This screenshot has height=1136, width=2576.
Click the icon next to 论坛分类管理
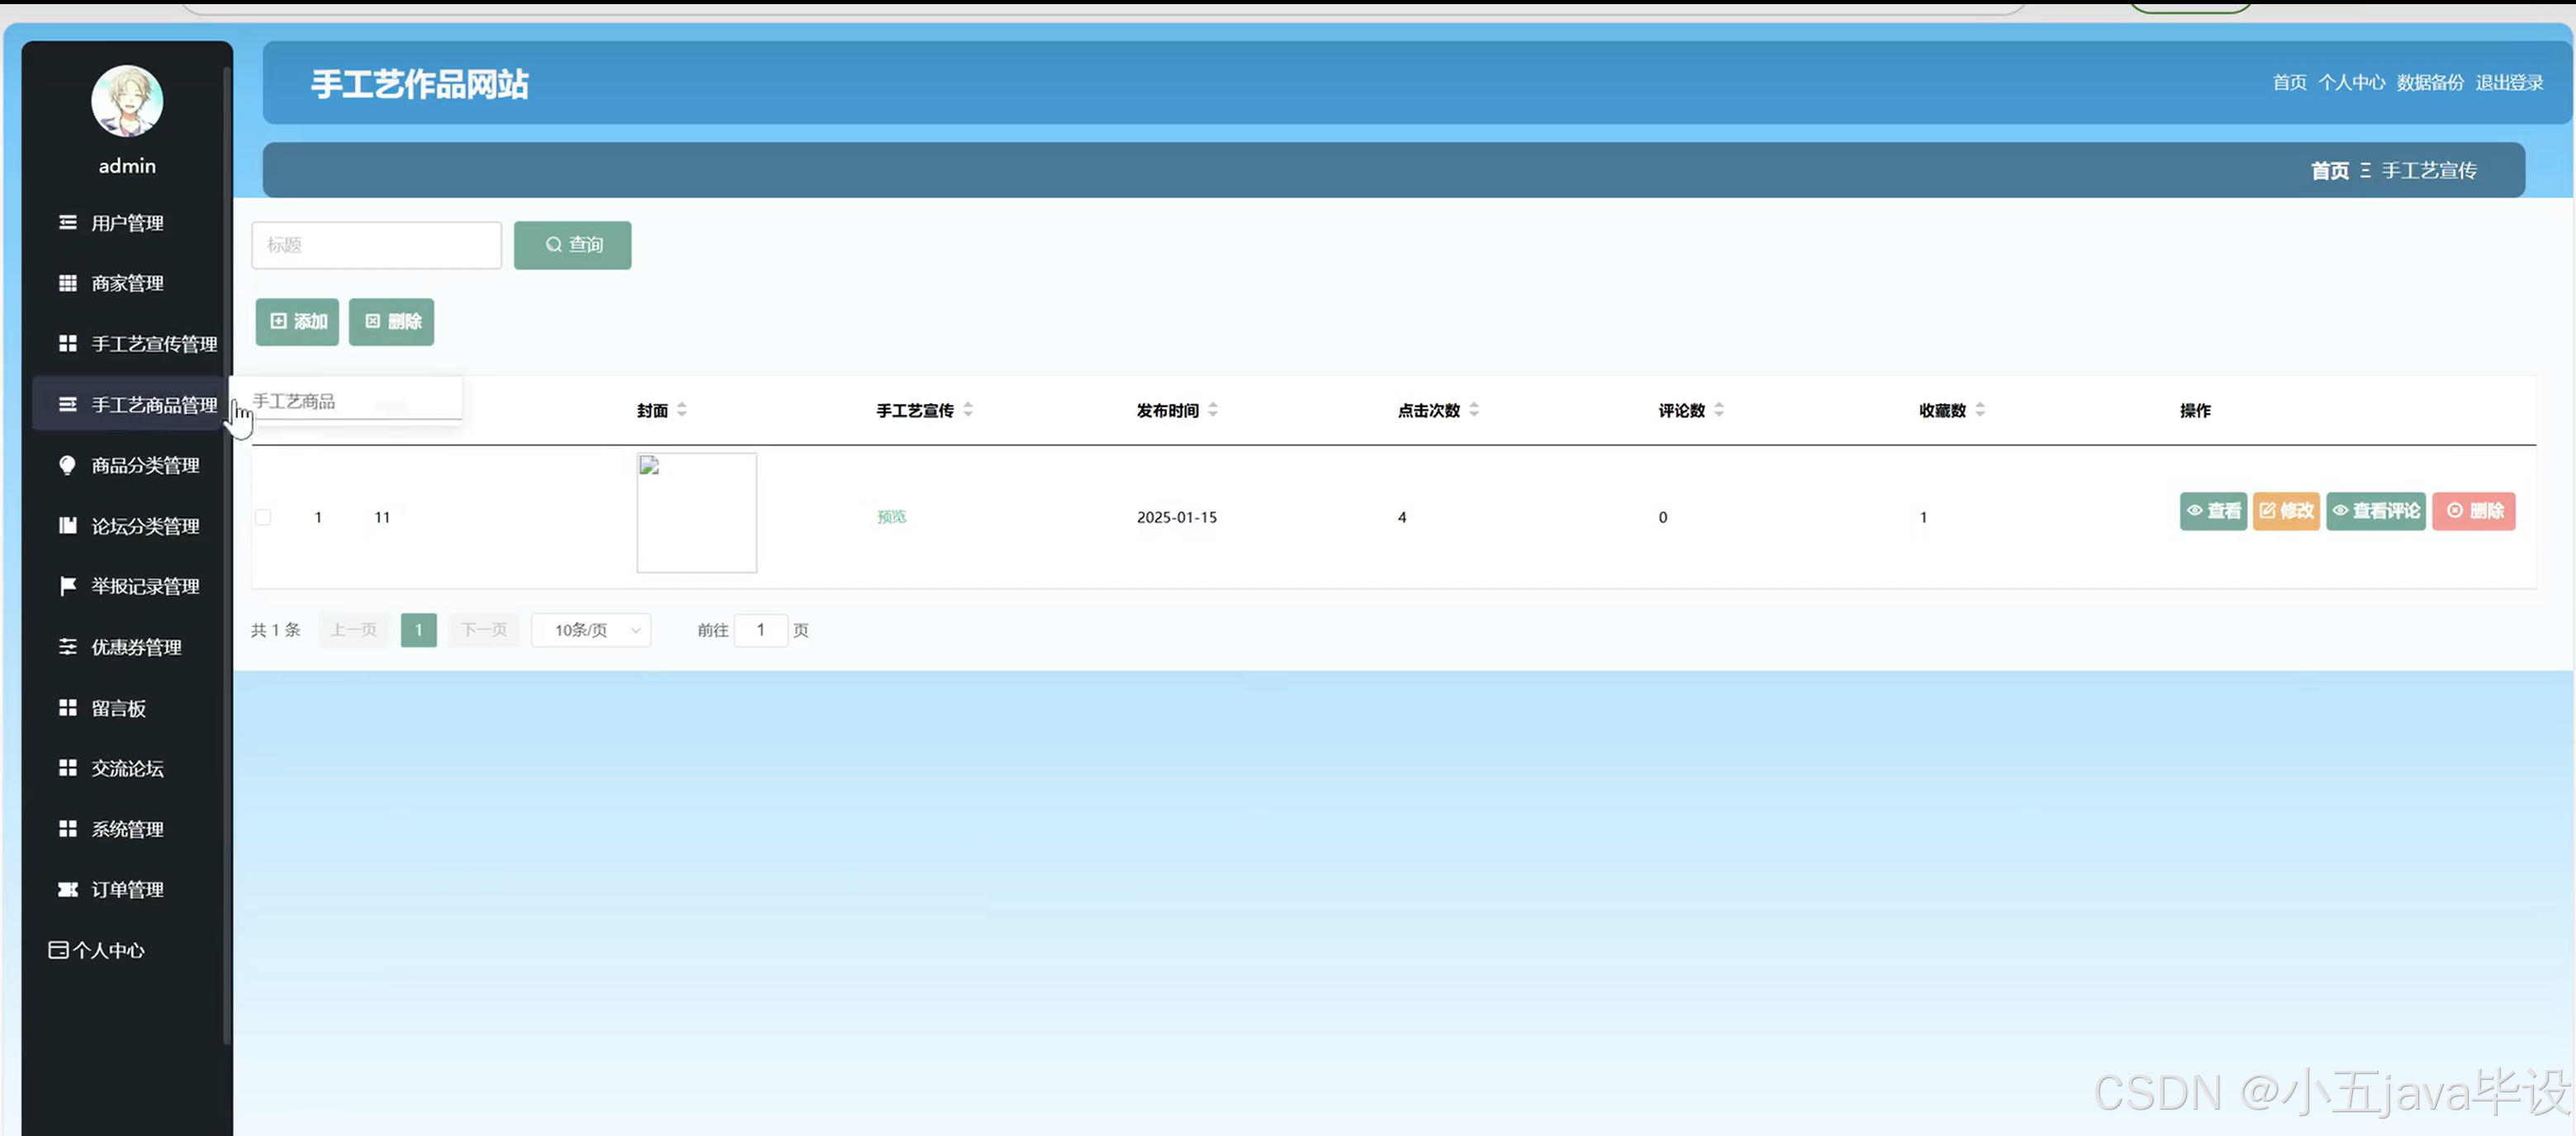[x=67, y=525]
